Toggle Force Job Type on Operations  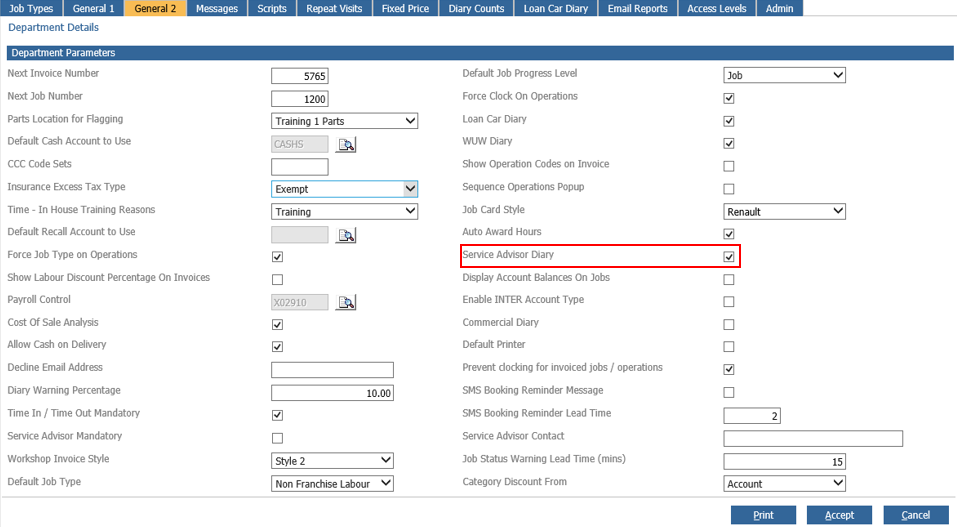pos(277,256)
